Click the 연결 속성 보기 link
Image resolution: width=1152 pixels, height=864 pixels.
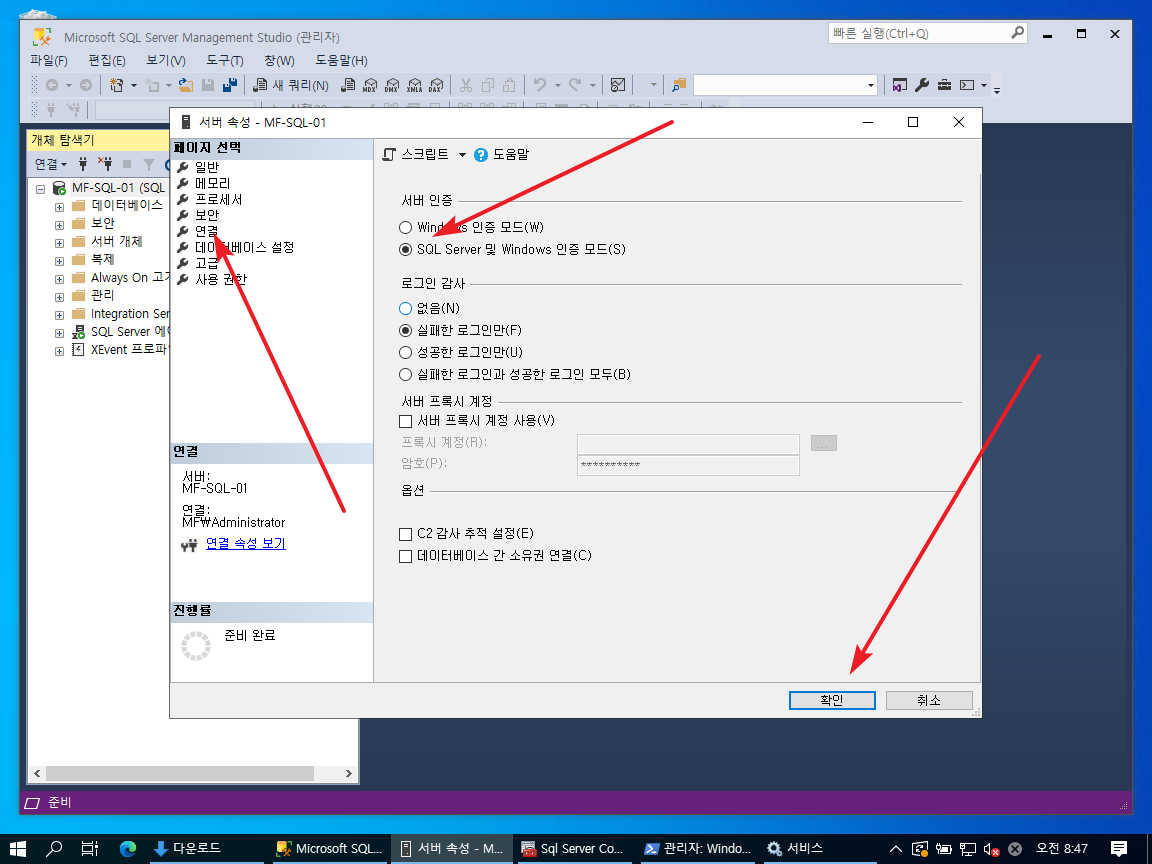coord(245,544)
